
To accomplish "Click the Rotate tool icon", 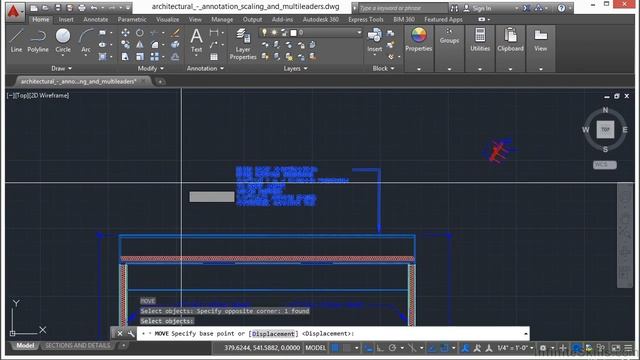I will pyautogui.click(x=140, y=33).
